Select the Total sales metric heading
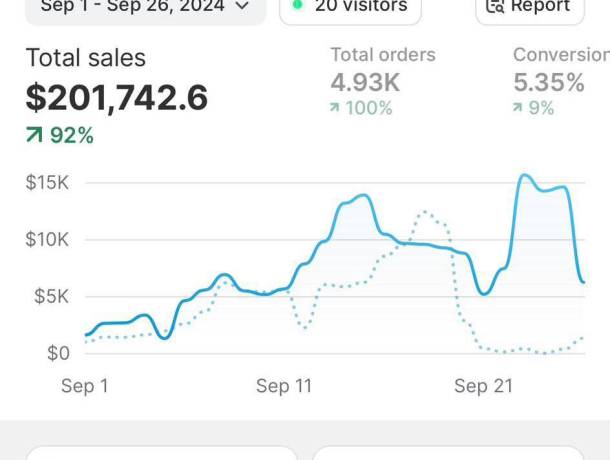 tap(86, 58)
